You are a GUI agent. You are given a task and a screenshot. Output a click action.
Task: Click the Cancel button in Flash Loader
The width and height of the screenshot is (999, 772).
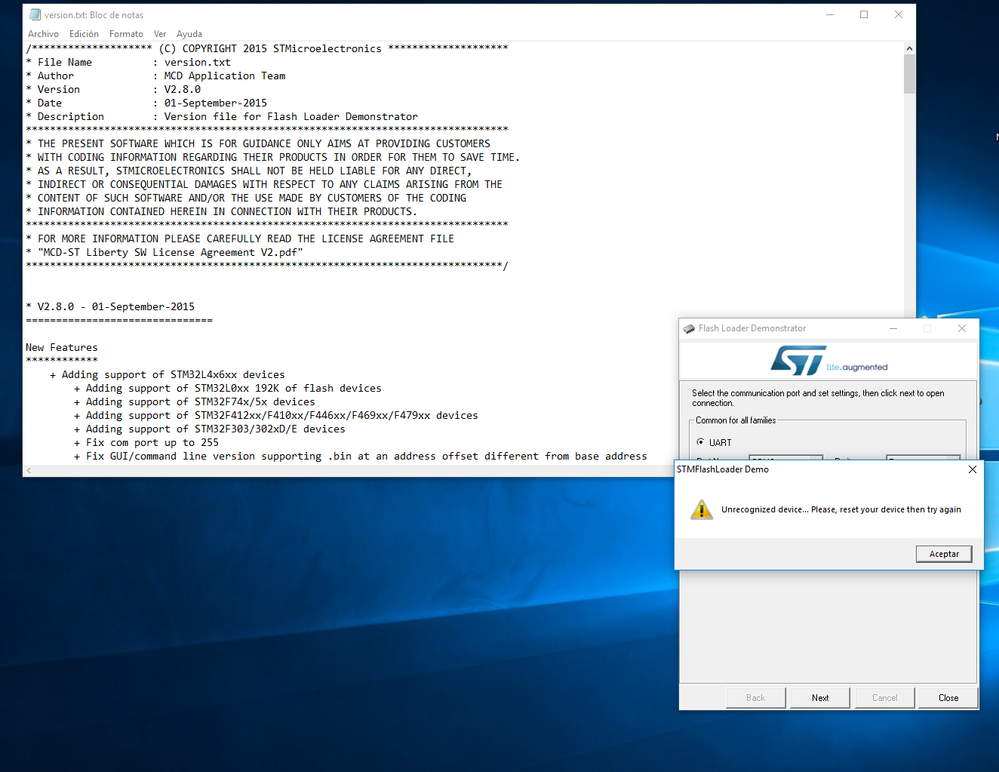[884, 698]
